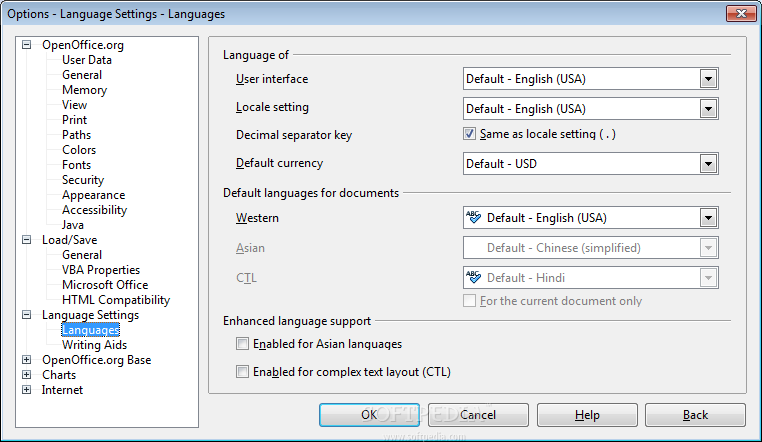Open the Colors options page
The height and width of the screenshot is (442, 762).
[x=79, y=150]
